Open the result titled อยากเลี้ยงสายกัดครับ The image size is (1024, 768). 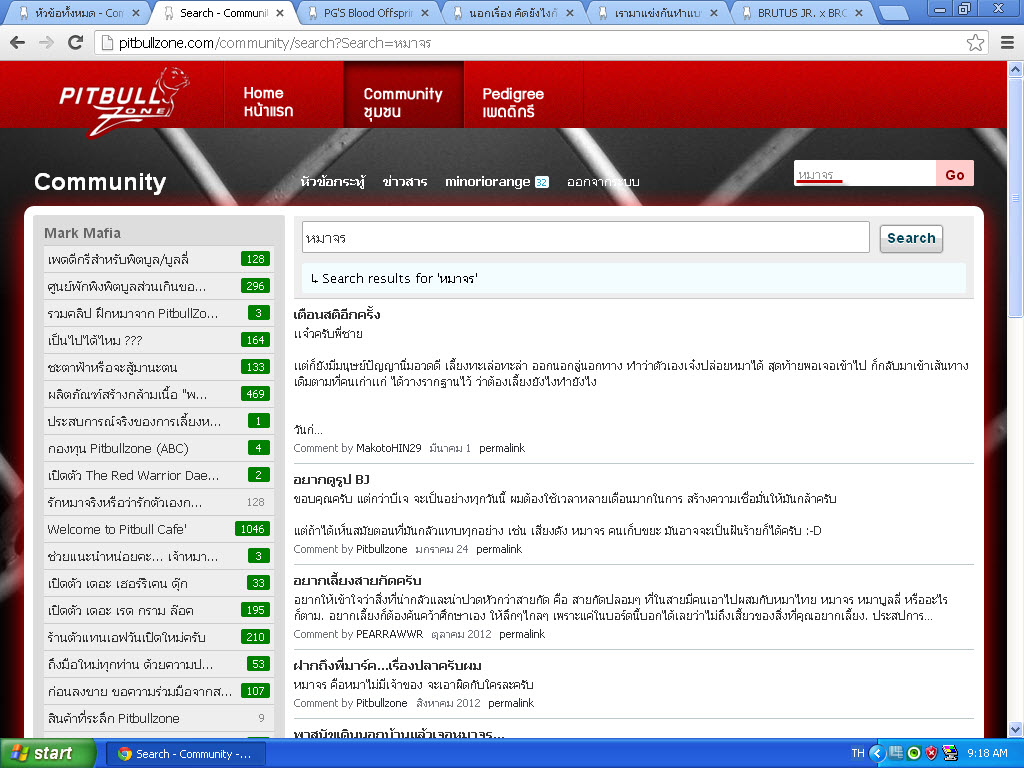(x=357, y=581)
